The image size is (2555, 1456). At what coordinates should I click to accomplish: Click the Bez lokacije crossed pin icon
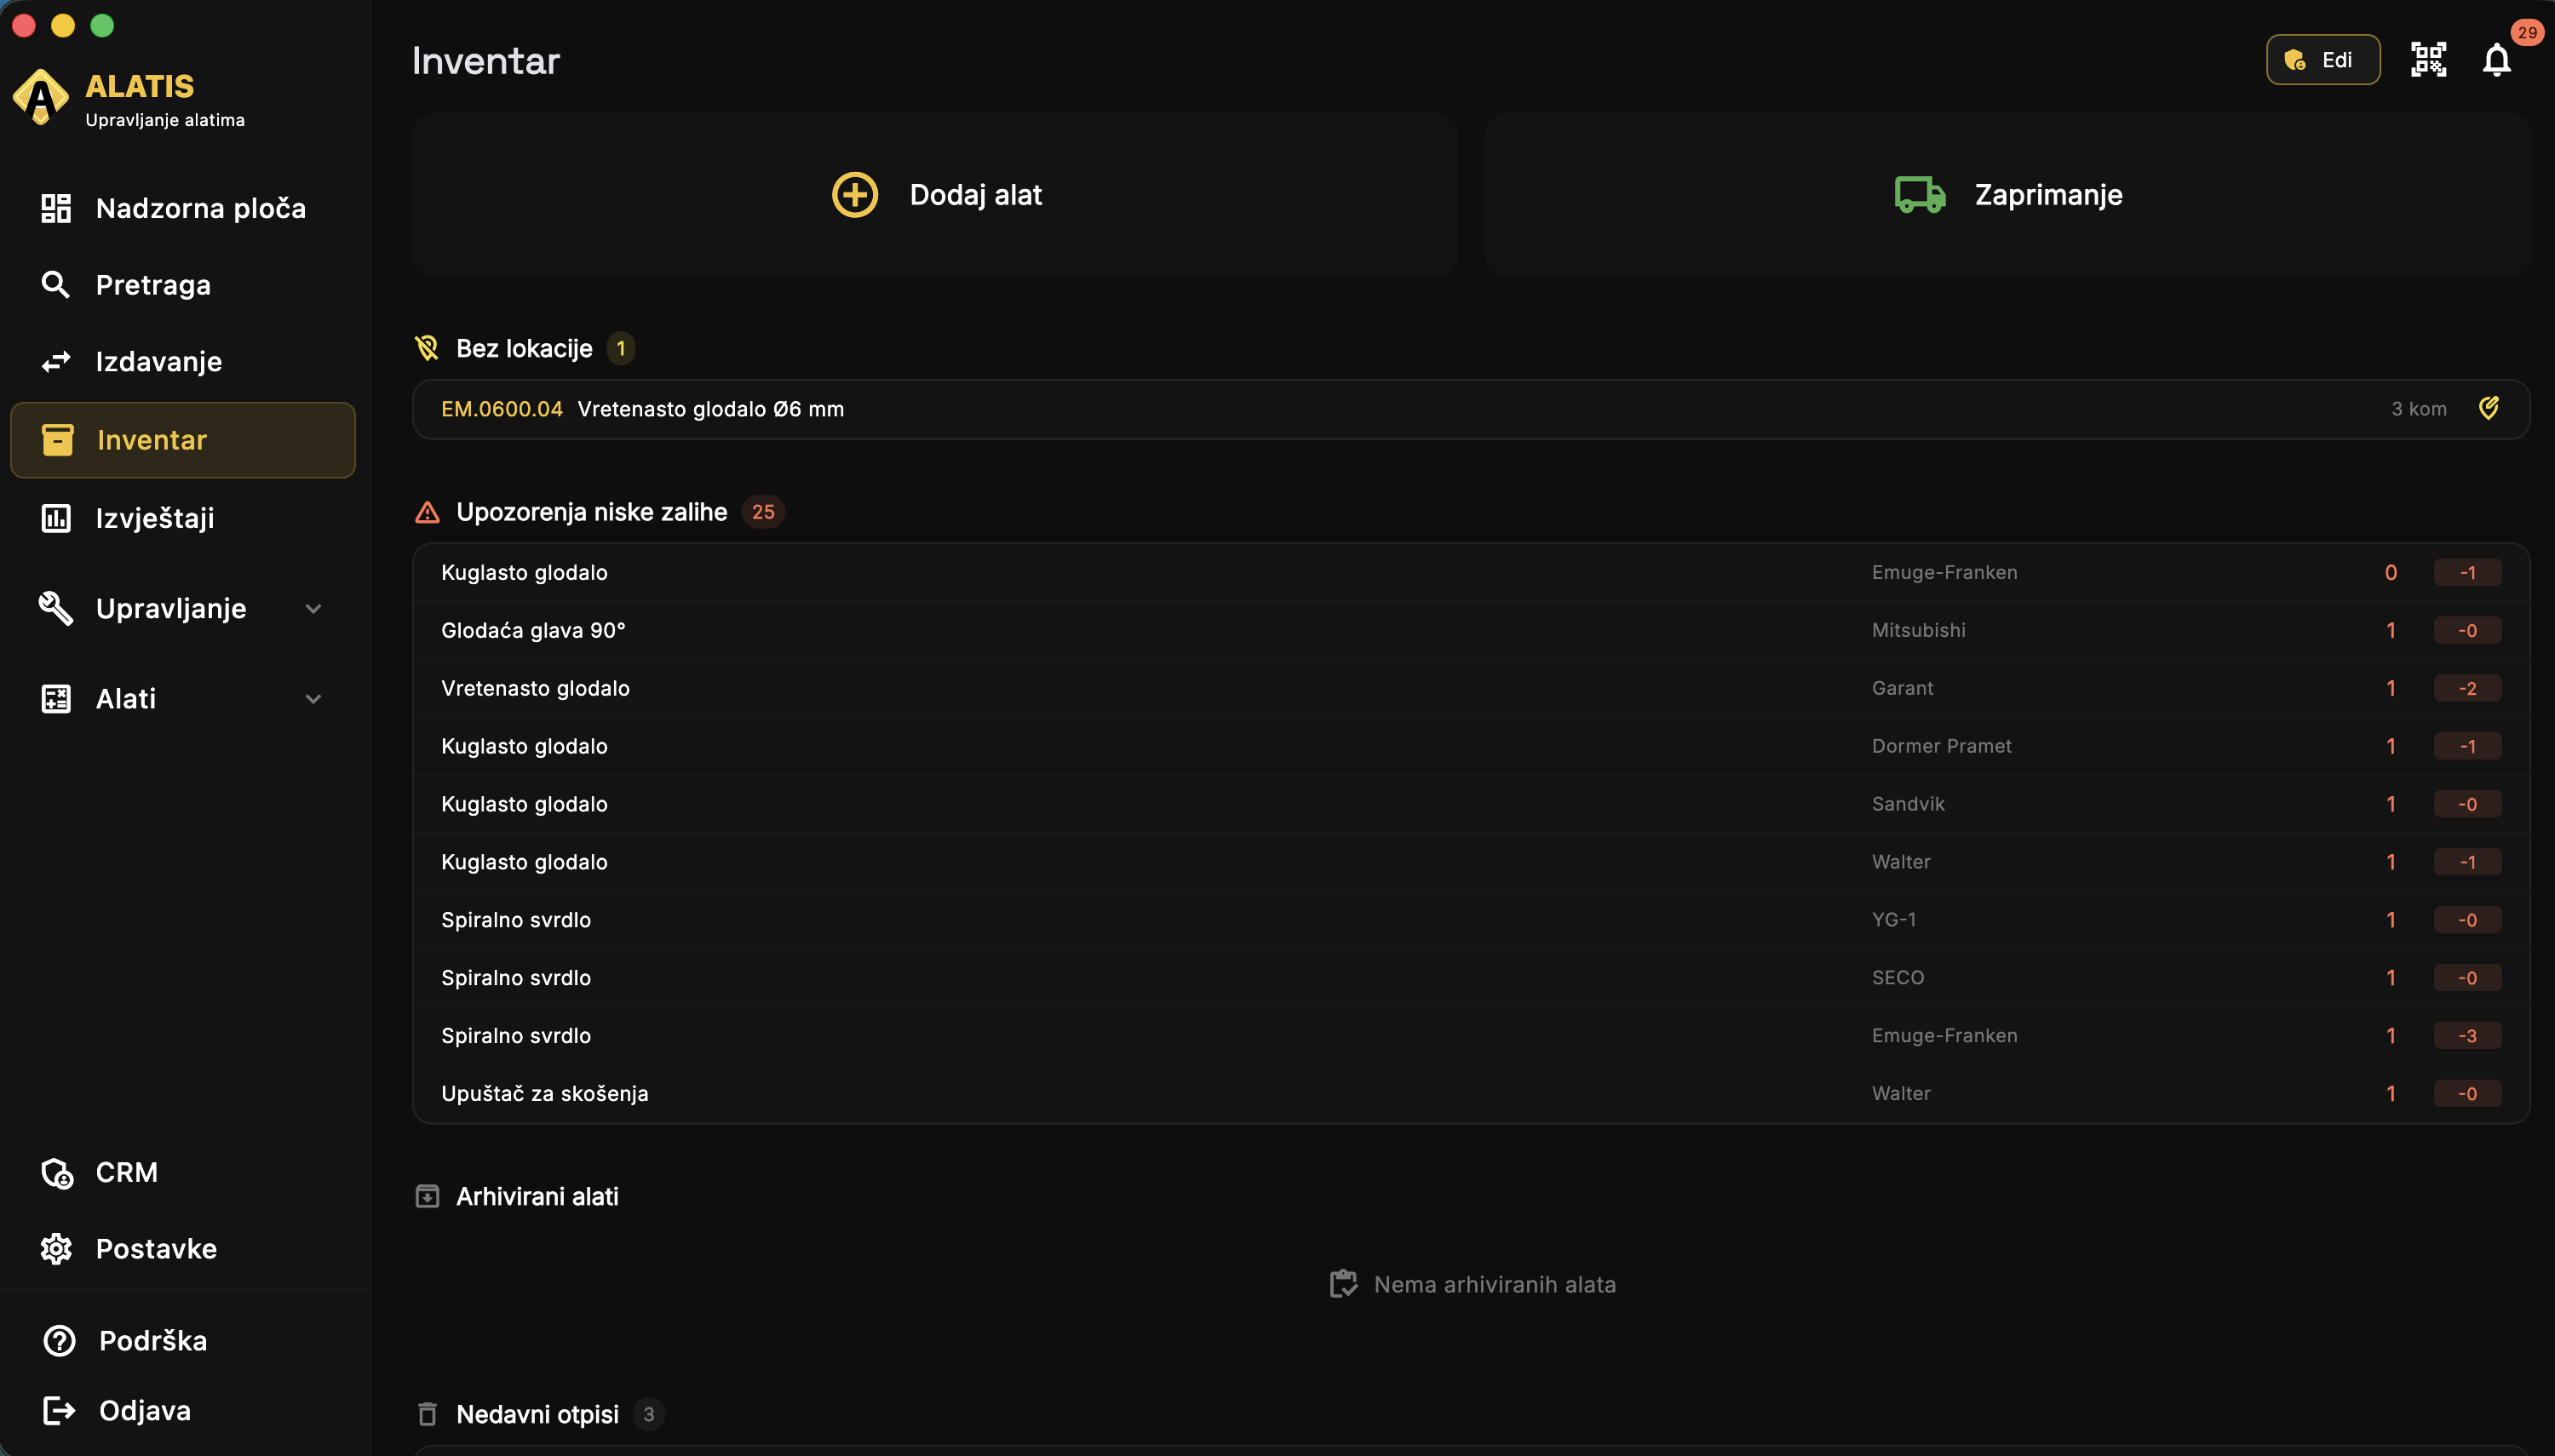[x=427, y=348]
